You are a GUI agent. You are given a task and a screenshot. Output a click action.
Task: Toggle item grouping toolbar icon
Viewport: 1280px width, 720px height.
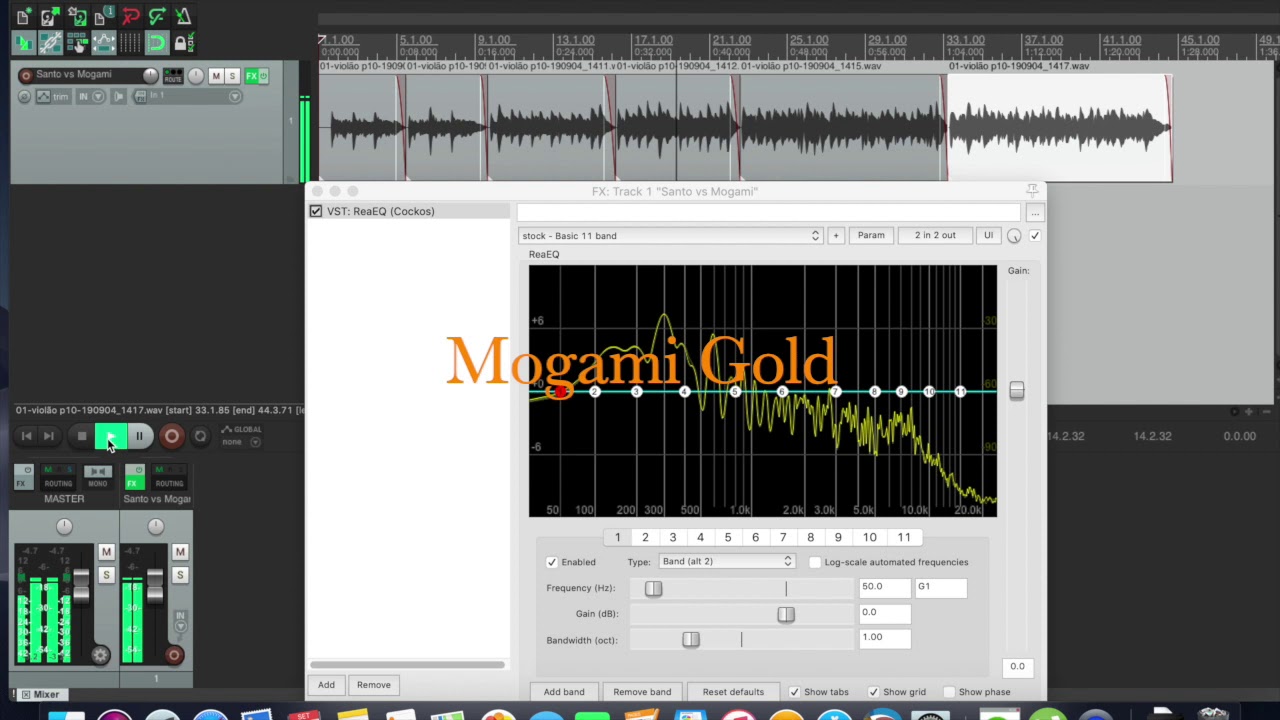tap(50, 43)
